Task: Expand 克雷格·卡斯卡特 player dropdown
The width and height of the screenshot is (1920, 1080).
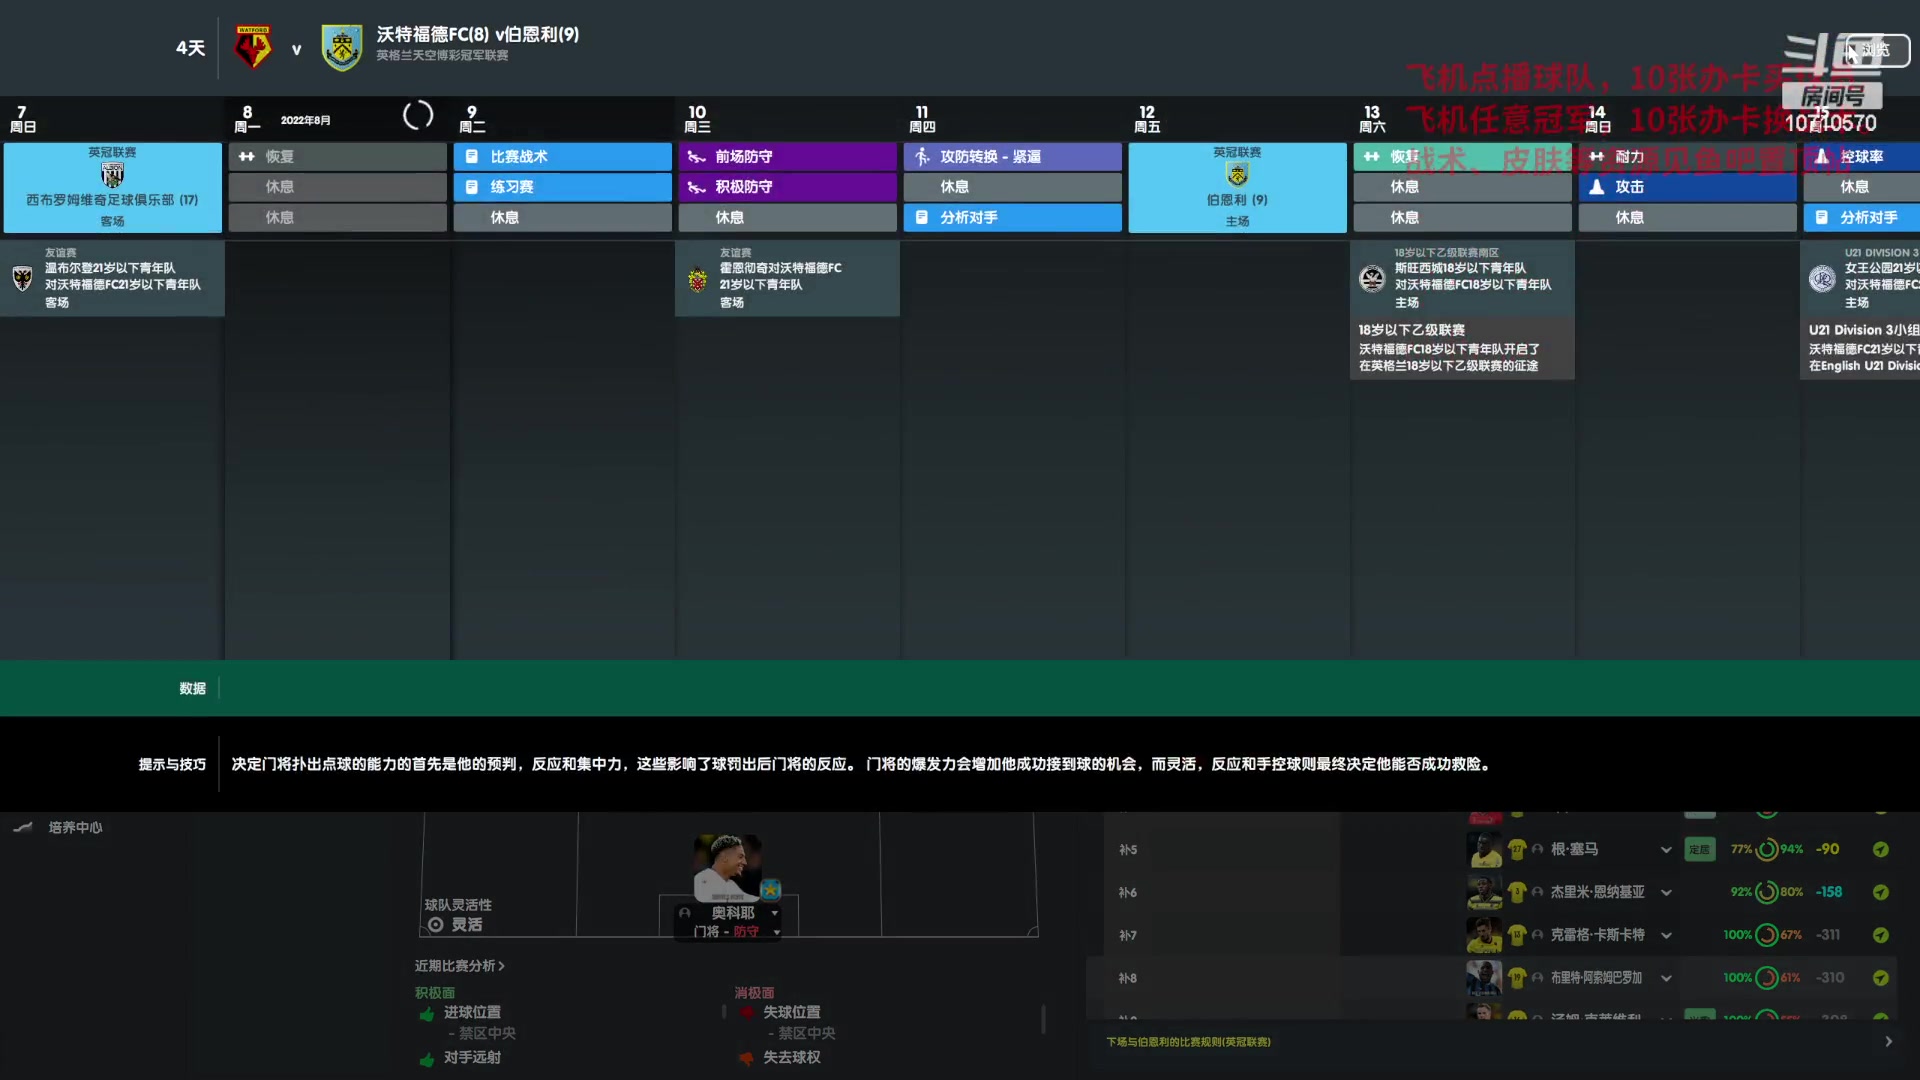Action: (x=1666, y=935)
